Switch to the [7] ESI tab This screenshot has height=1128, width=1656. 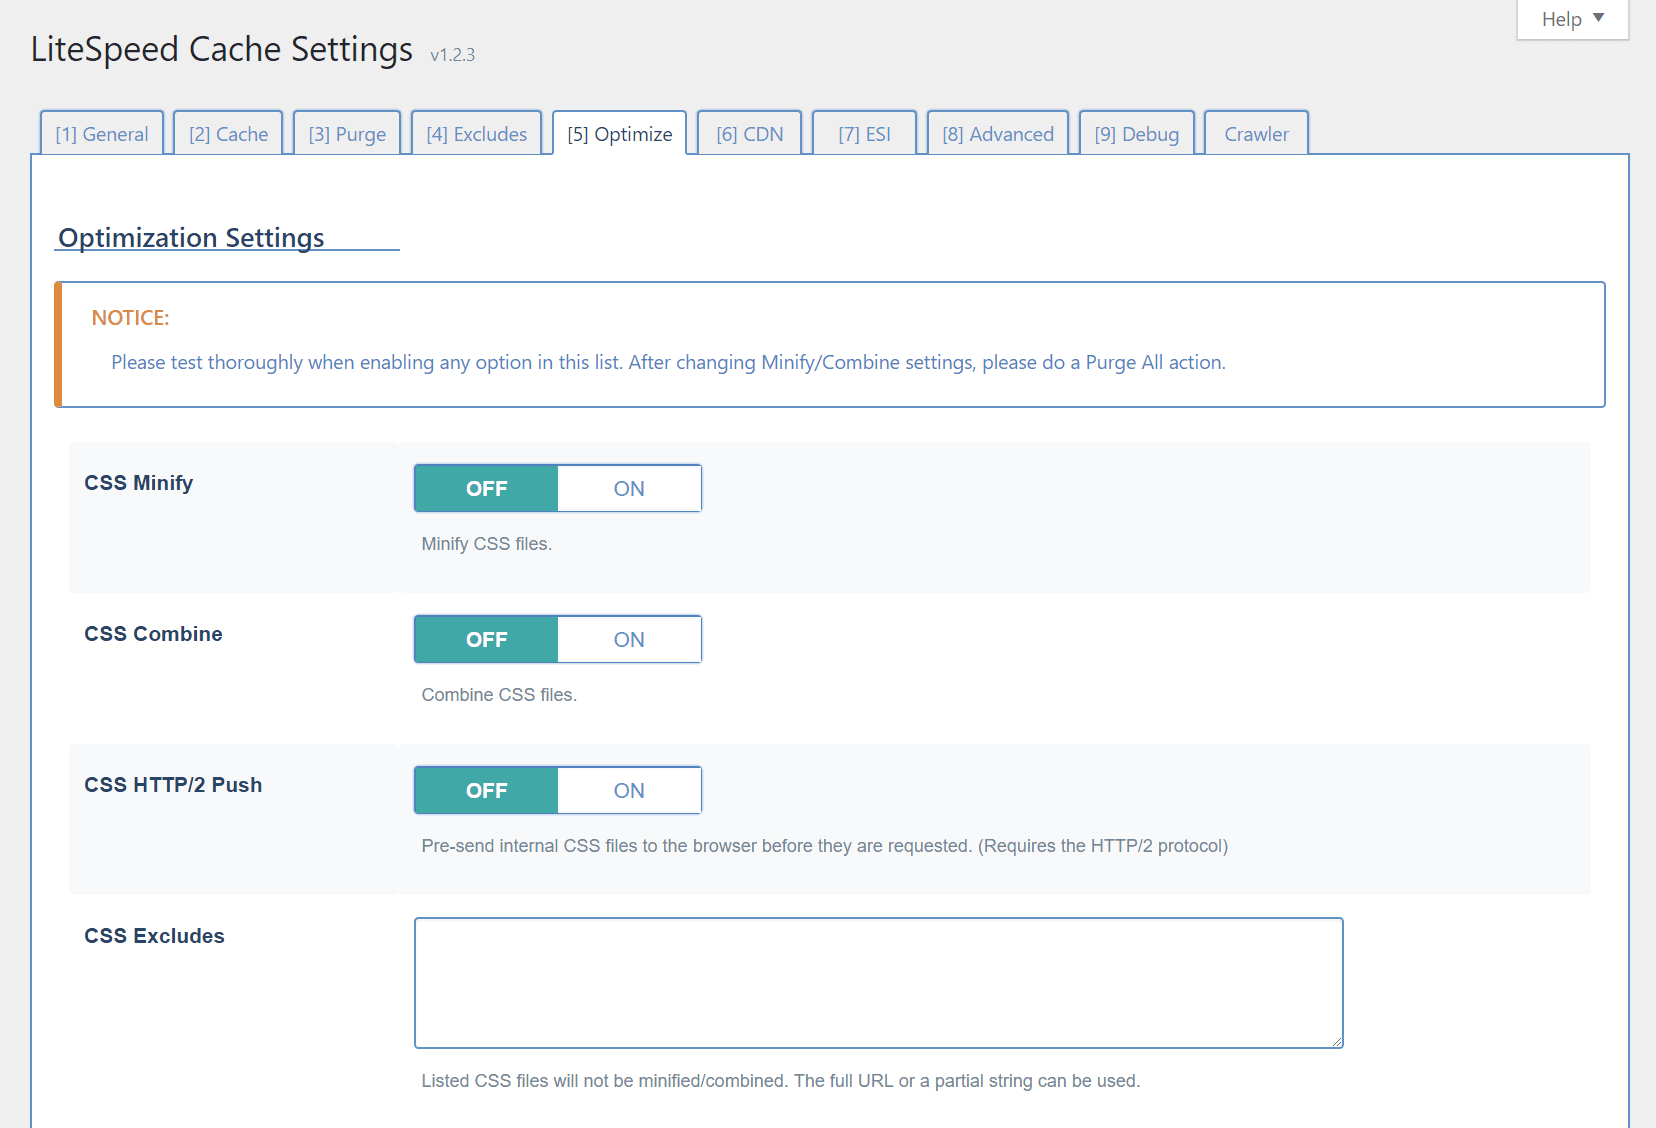pyautogui.click(x=865, y=133)
